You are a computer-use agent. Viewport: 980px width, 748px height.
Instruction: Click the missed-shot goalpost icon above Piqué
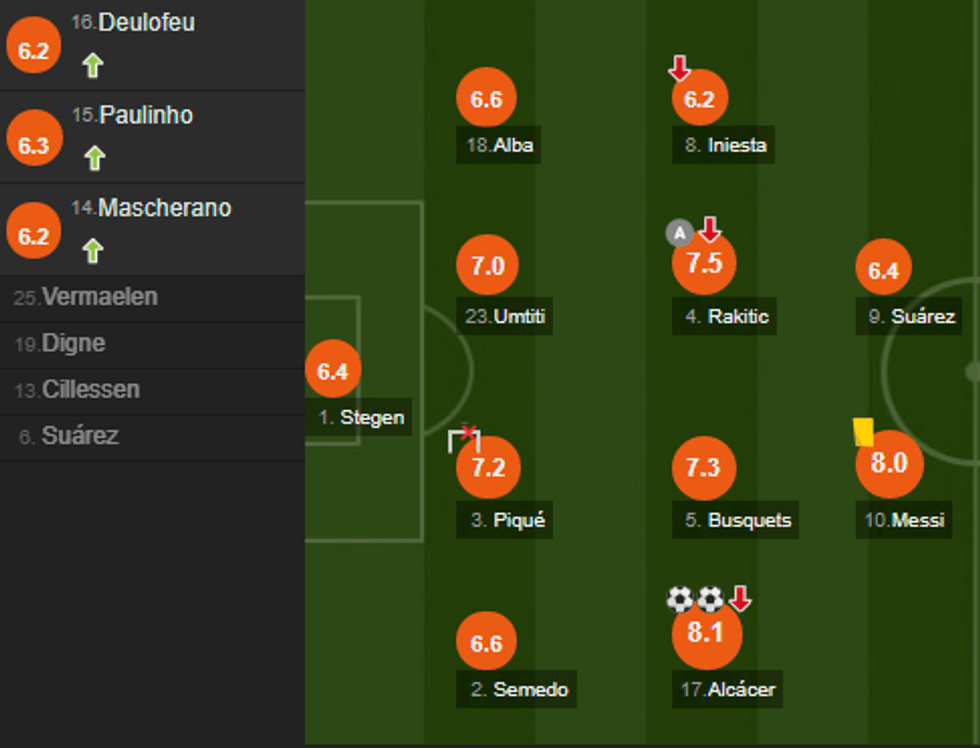[465, 437]
